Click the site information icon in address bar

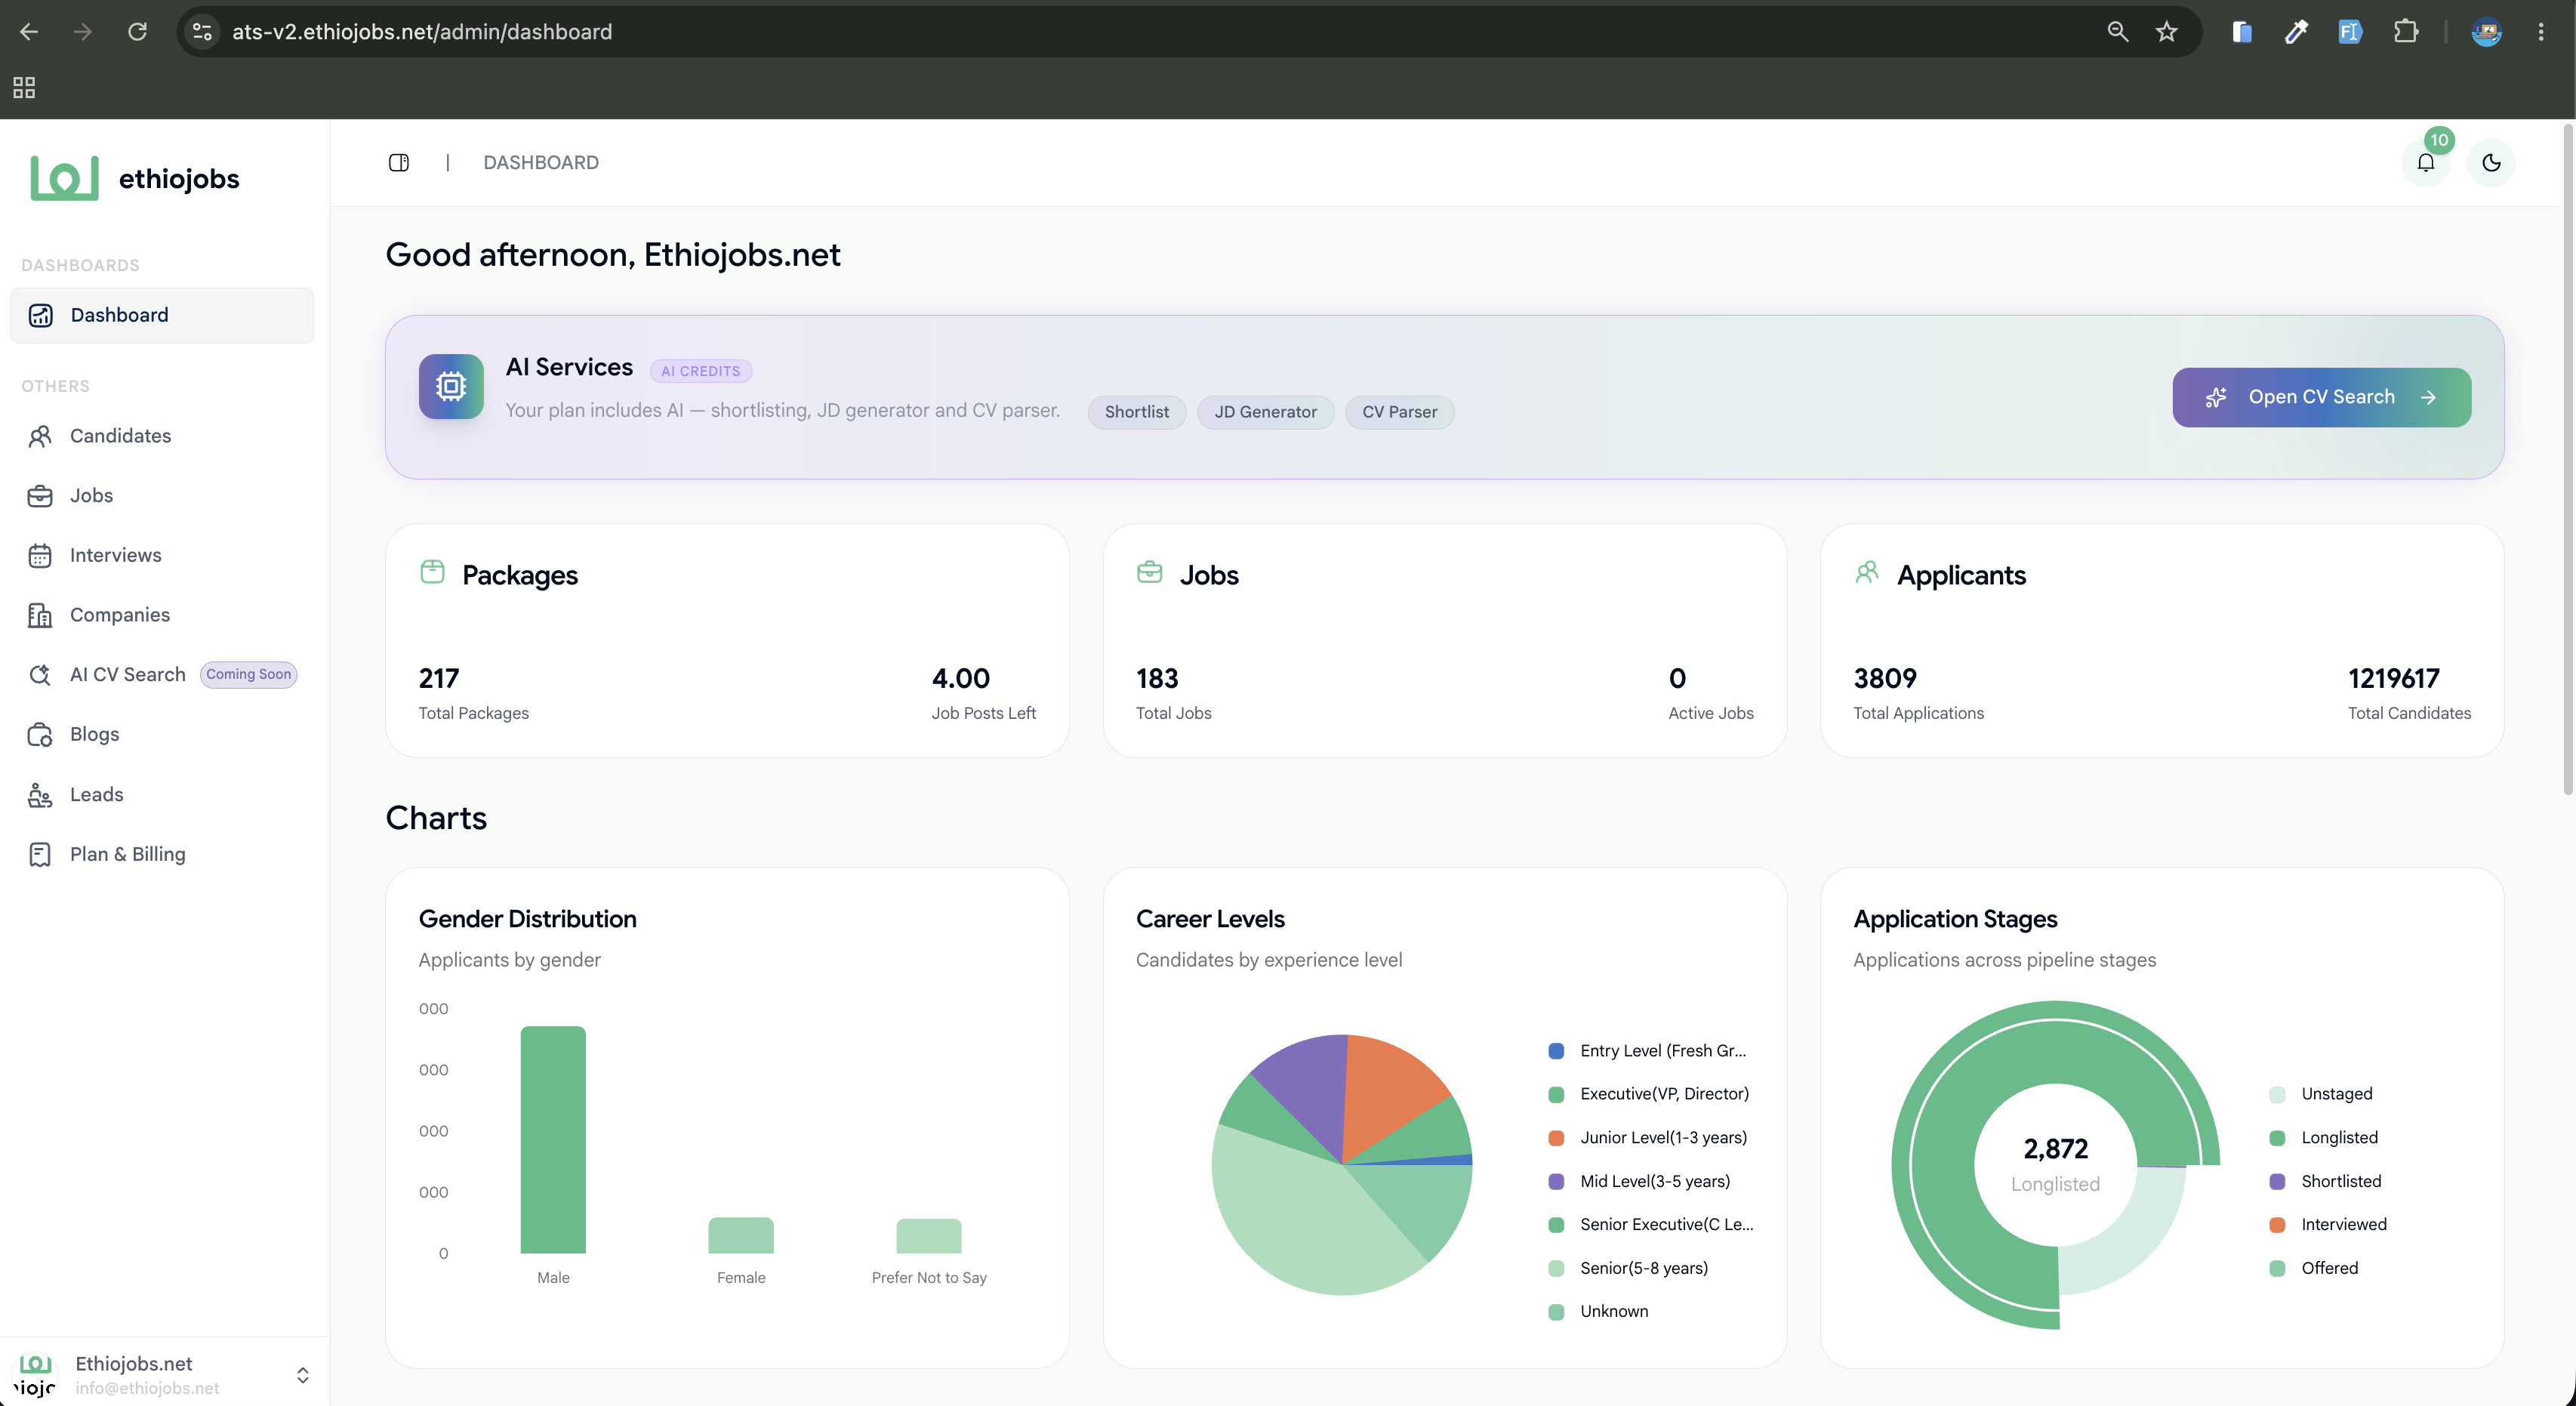pos(202,32)
